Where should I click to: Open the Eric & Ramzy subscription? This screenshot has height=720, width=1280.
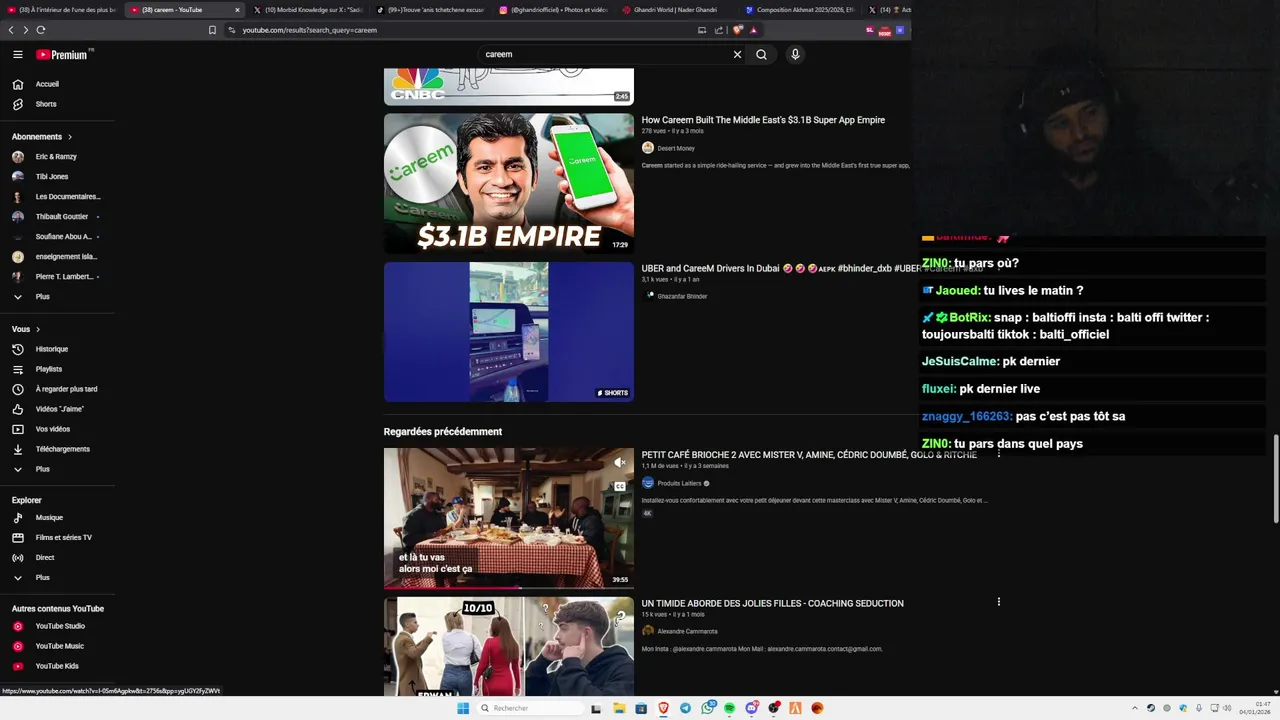[x=57, y=157]
